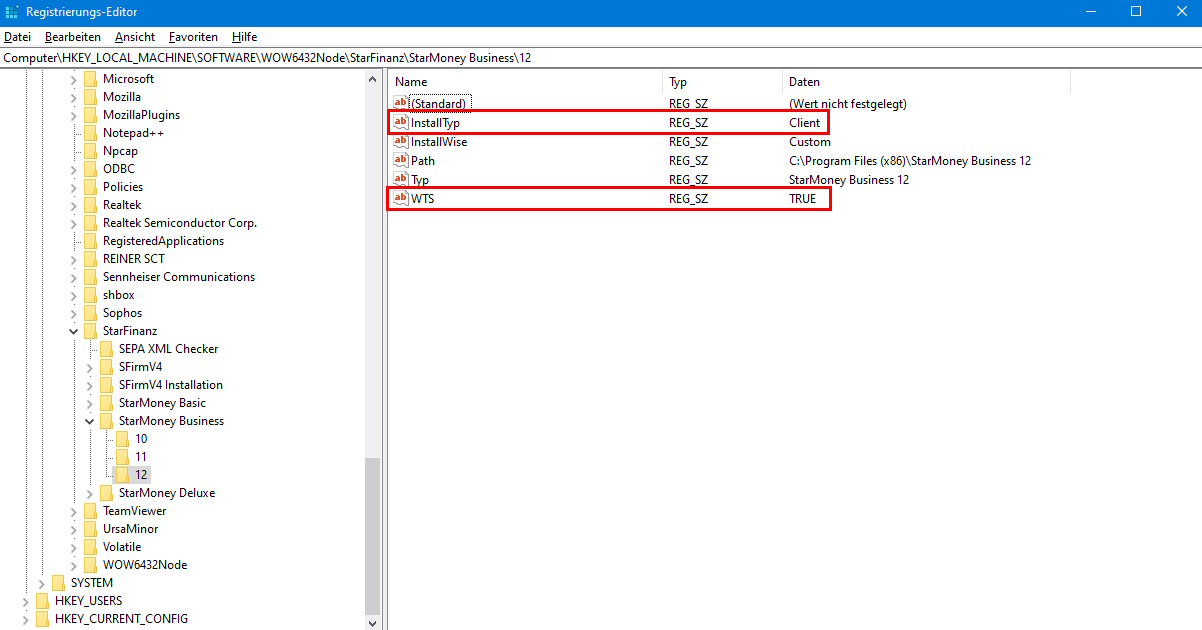1202x630 pixels.
Task: Click the tree pane scrollbar thumb
Action: pyautogui.click(x=373, y=536)
